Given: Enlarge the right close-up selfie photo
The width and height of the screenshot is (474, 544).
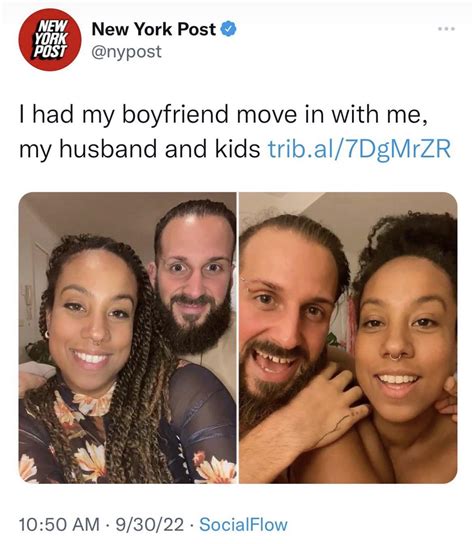Looking at the screenshot, I should coord(348,338).
